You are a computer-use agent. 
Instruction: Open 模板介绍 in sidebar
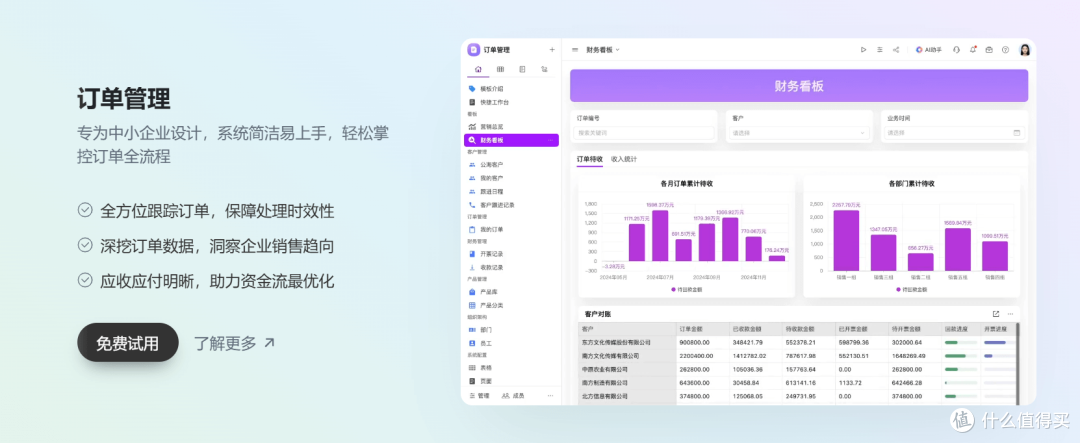pos(511,89)
